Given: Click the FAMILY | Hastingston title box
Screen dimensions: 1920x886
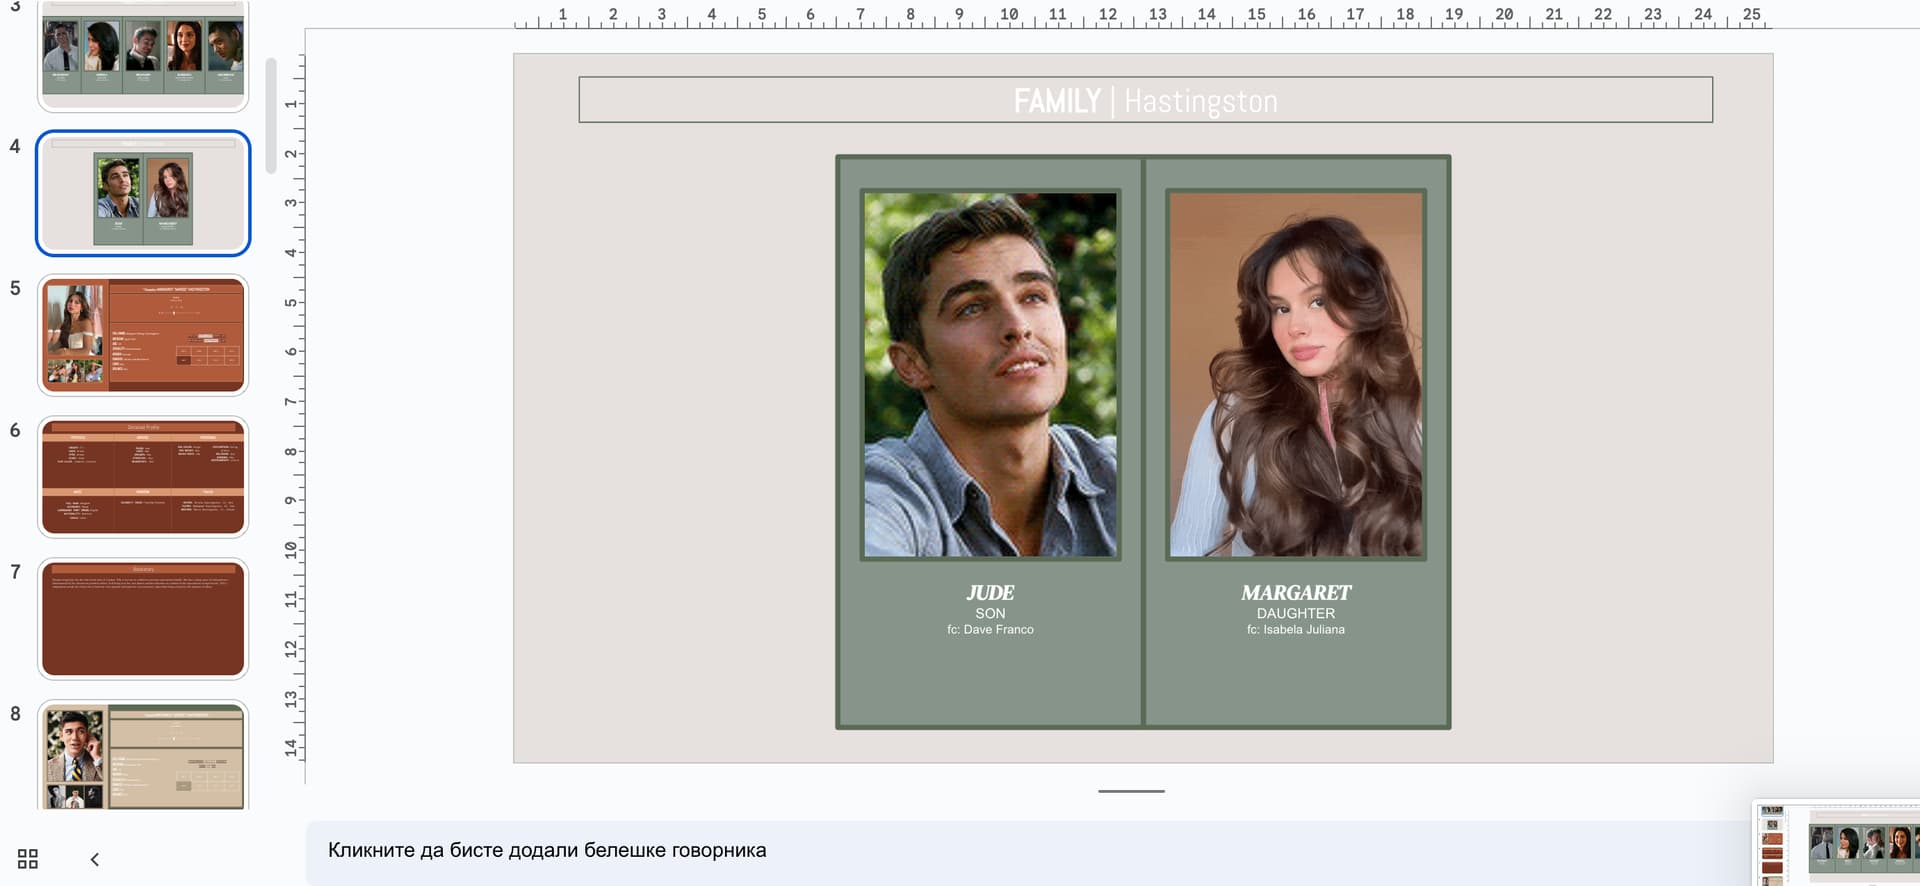Looking at the screenshot, I should pos(1145,100).
